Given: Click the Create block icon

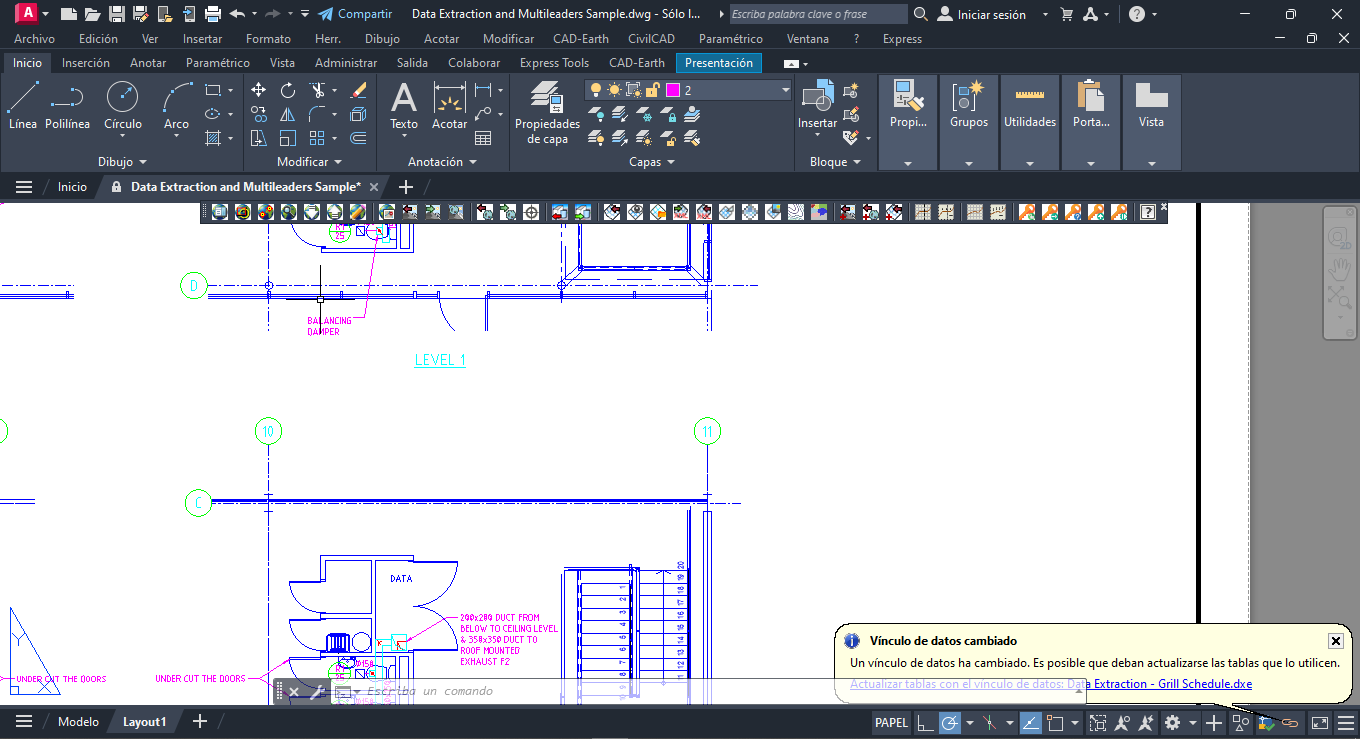Looking at the screenshot, I should tap(852, 91).
